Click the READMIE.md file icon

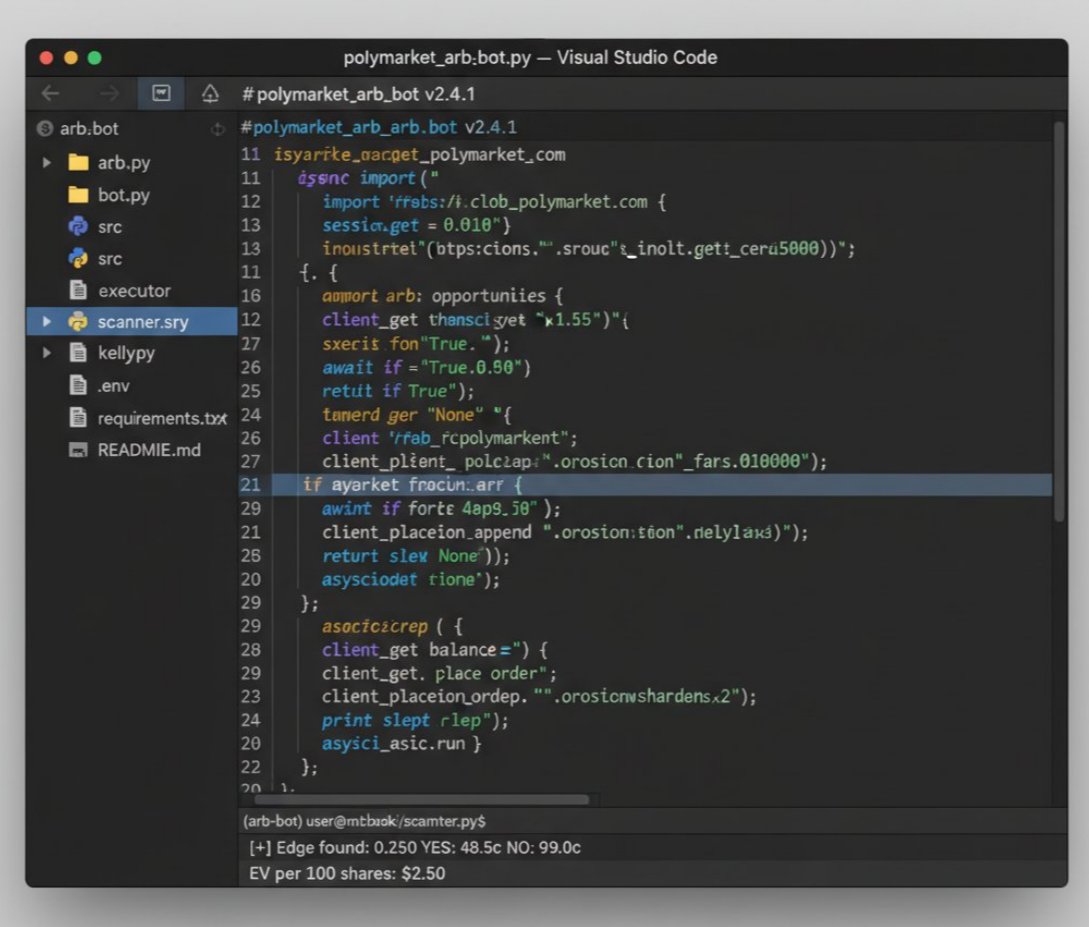[x=78, y=450]
